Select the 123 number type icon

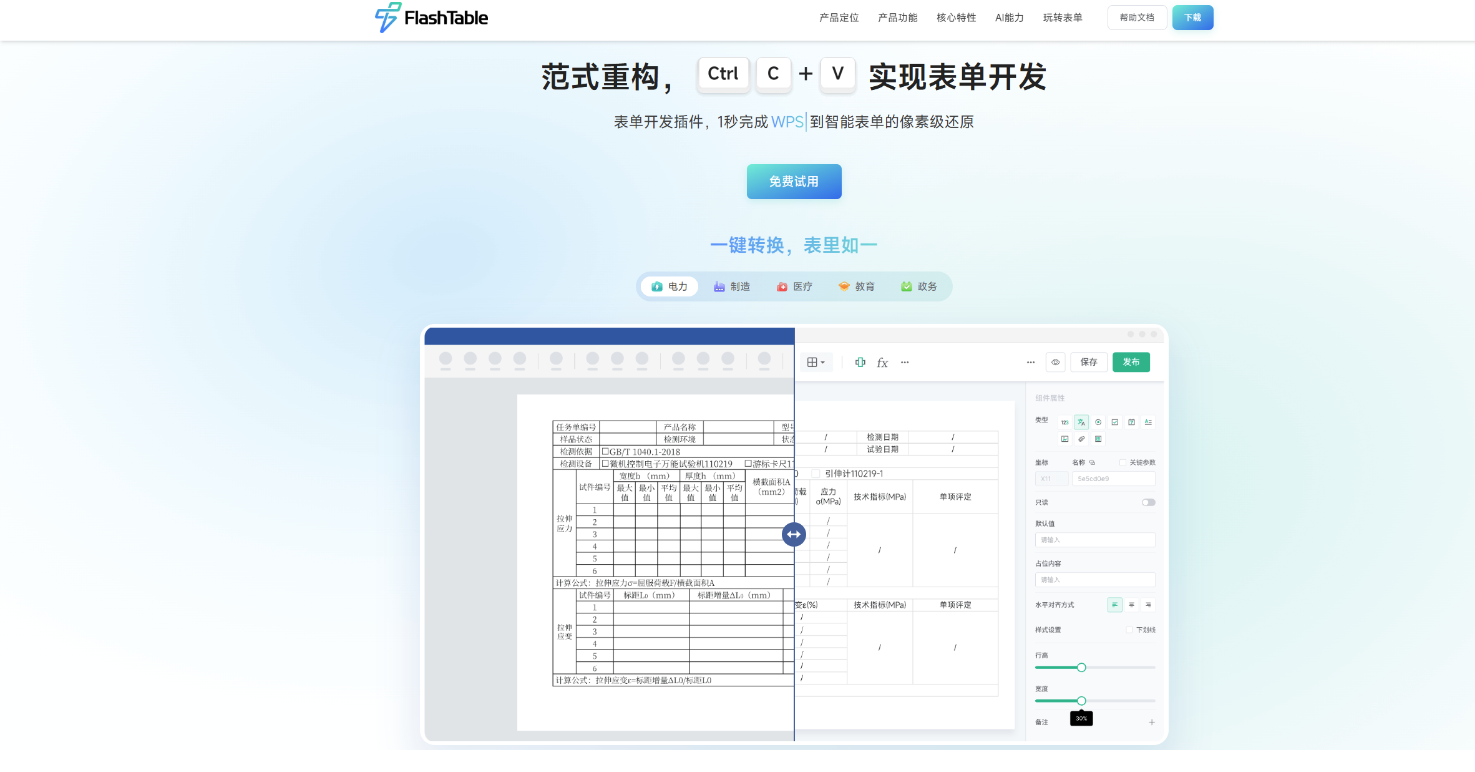[x=1065, y=422]
